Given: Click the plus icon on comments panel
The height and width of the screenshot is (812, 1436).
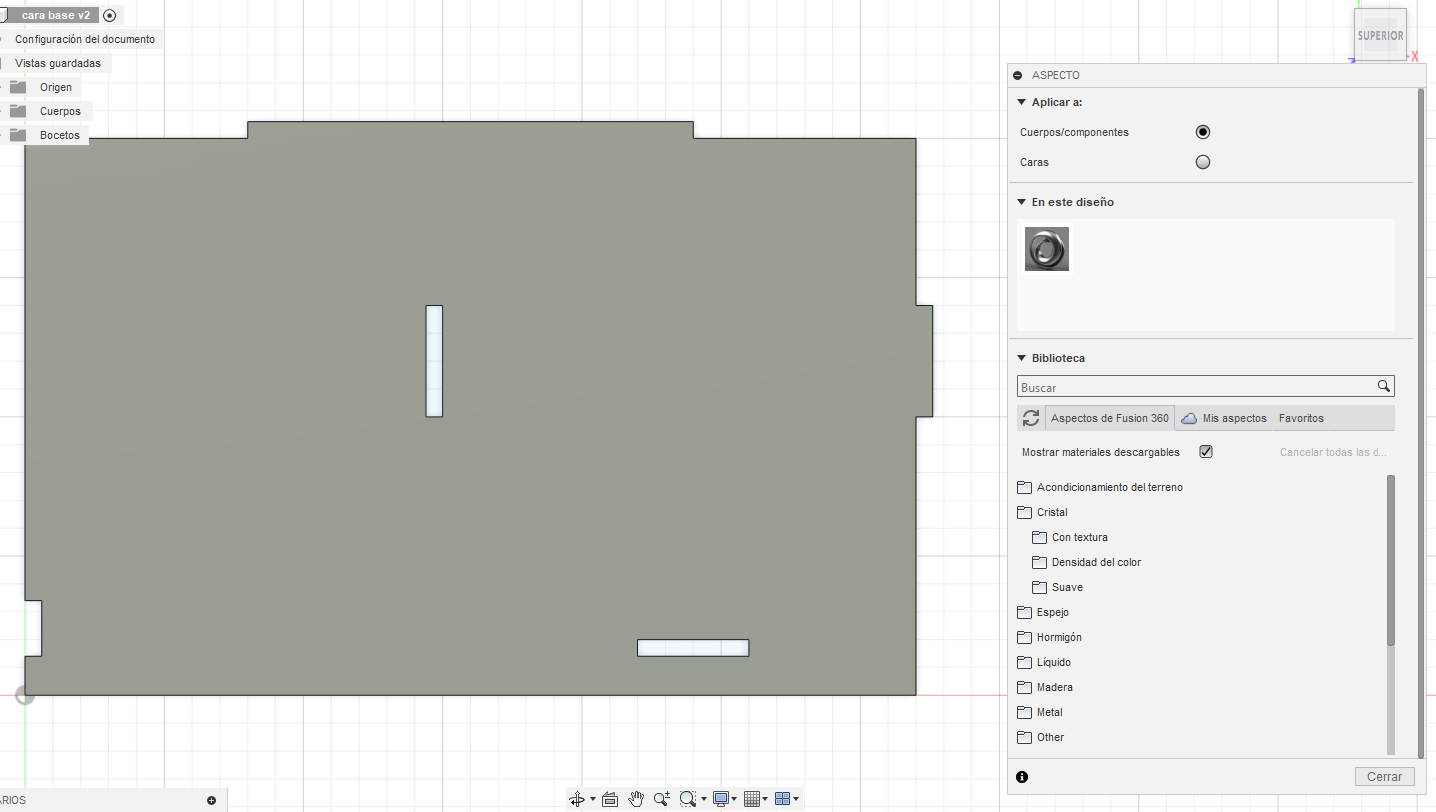Looking at the screenshot, I should click(x=211, y=800).
